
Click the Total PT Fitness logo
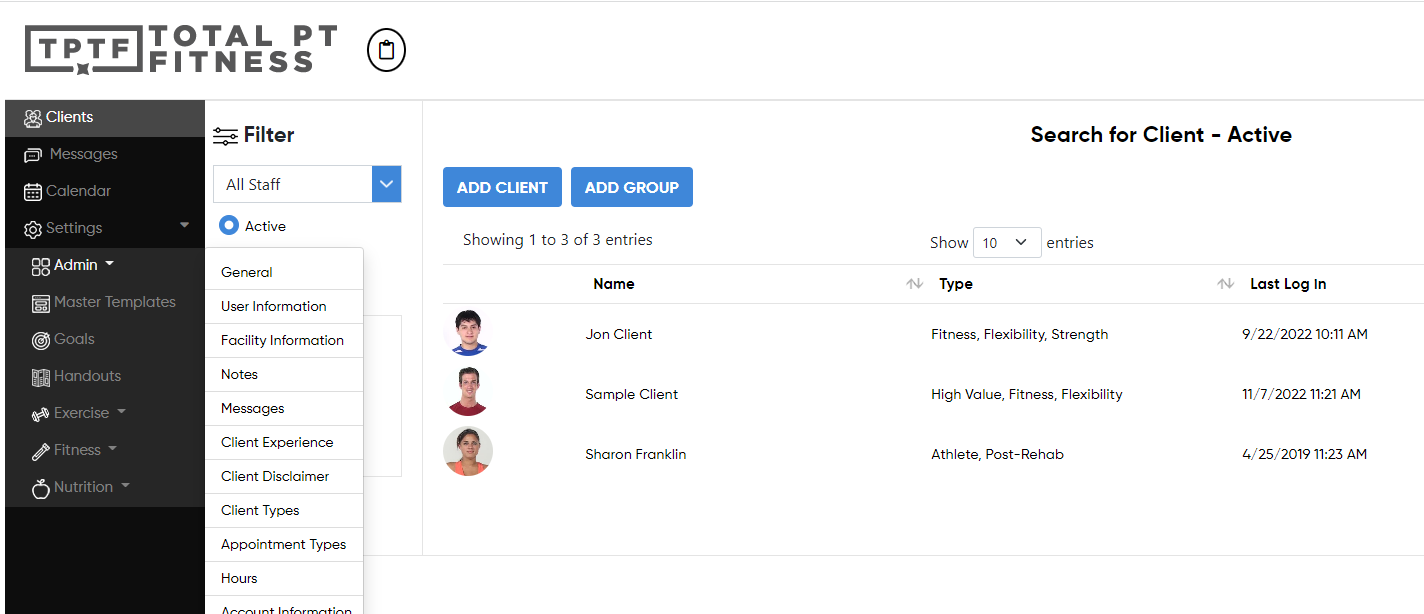pos(181,50)
